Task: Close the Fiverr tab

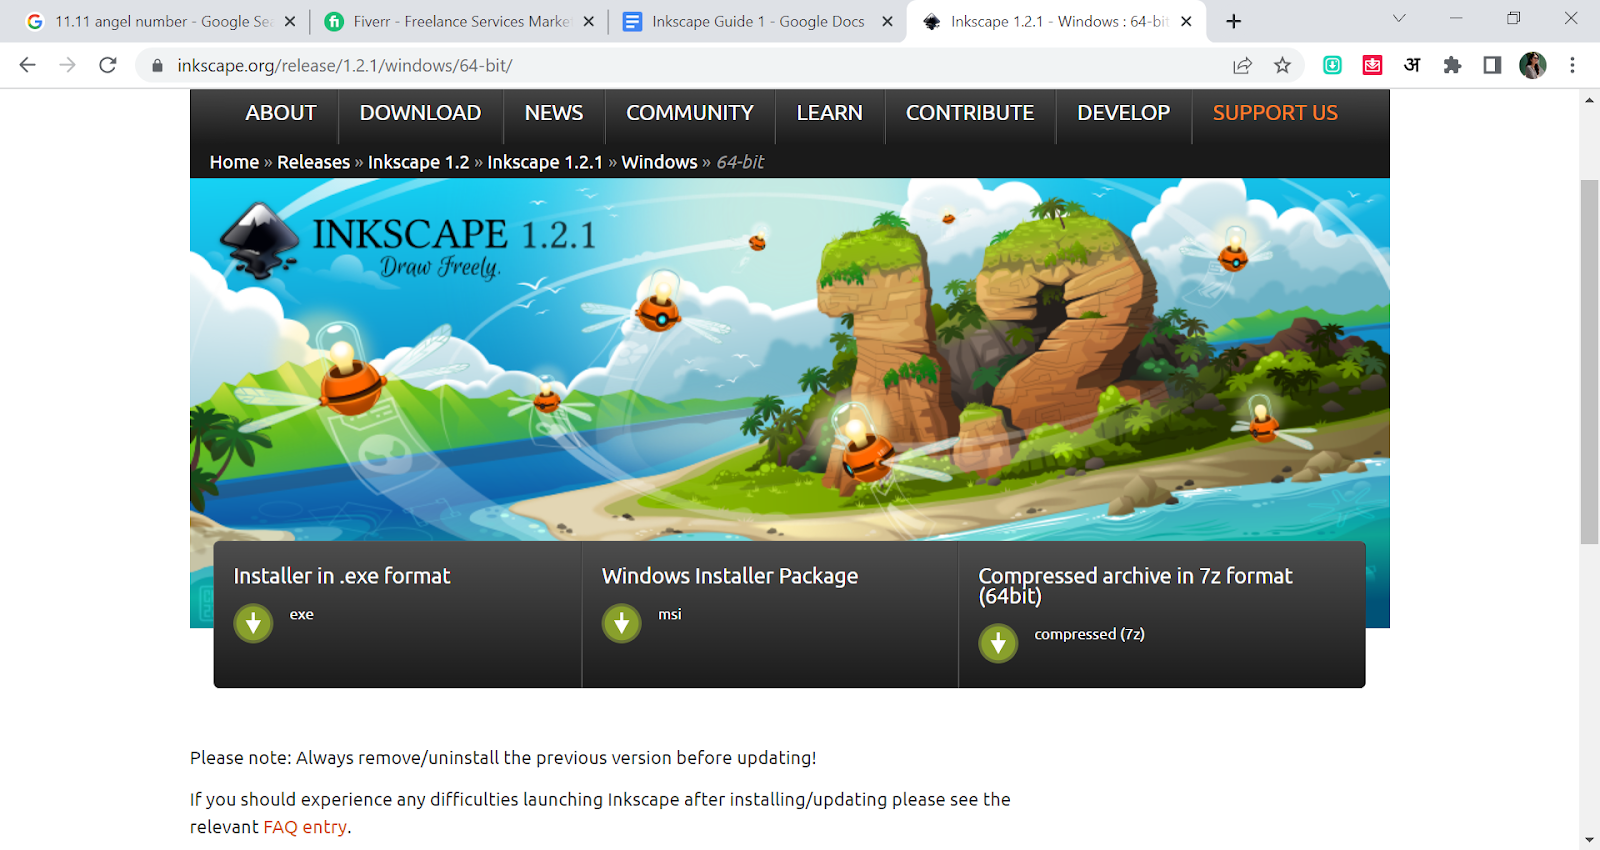Action: (x=588, y=21)
